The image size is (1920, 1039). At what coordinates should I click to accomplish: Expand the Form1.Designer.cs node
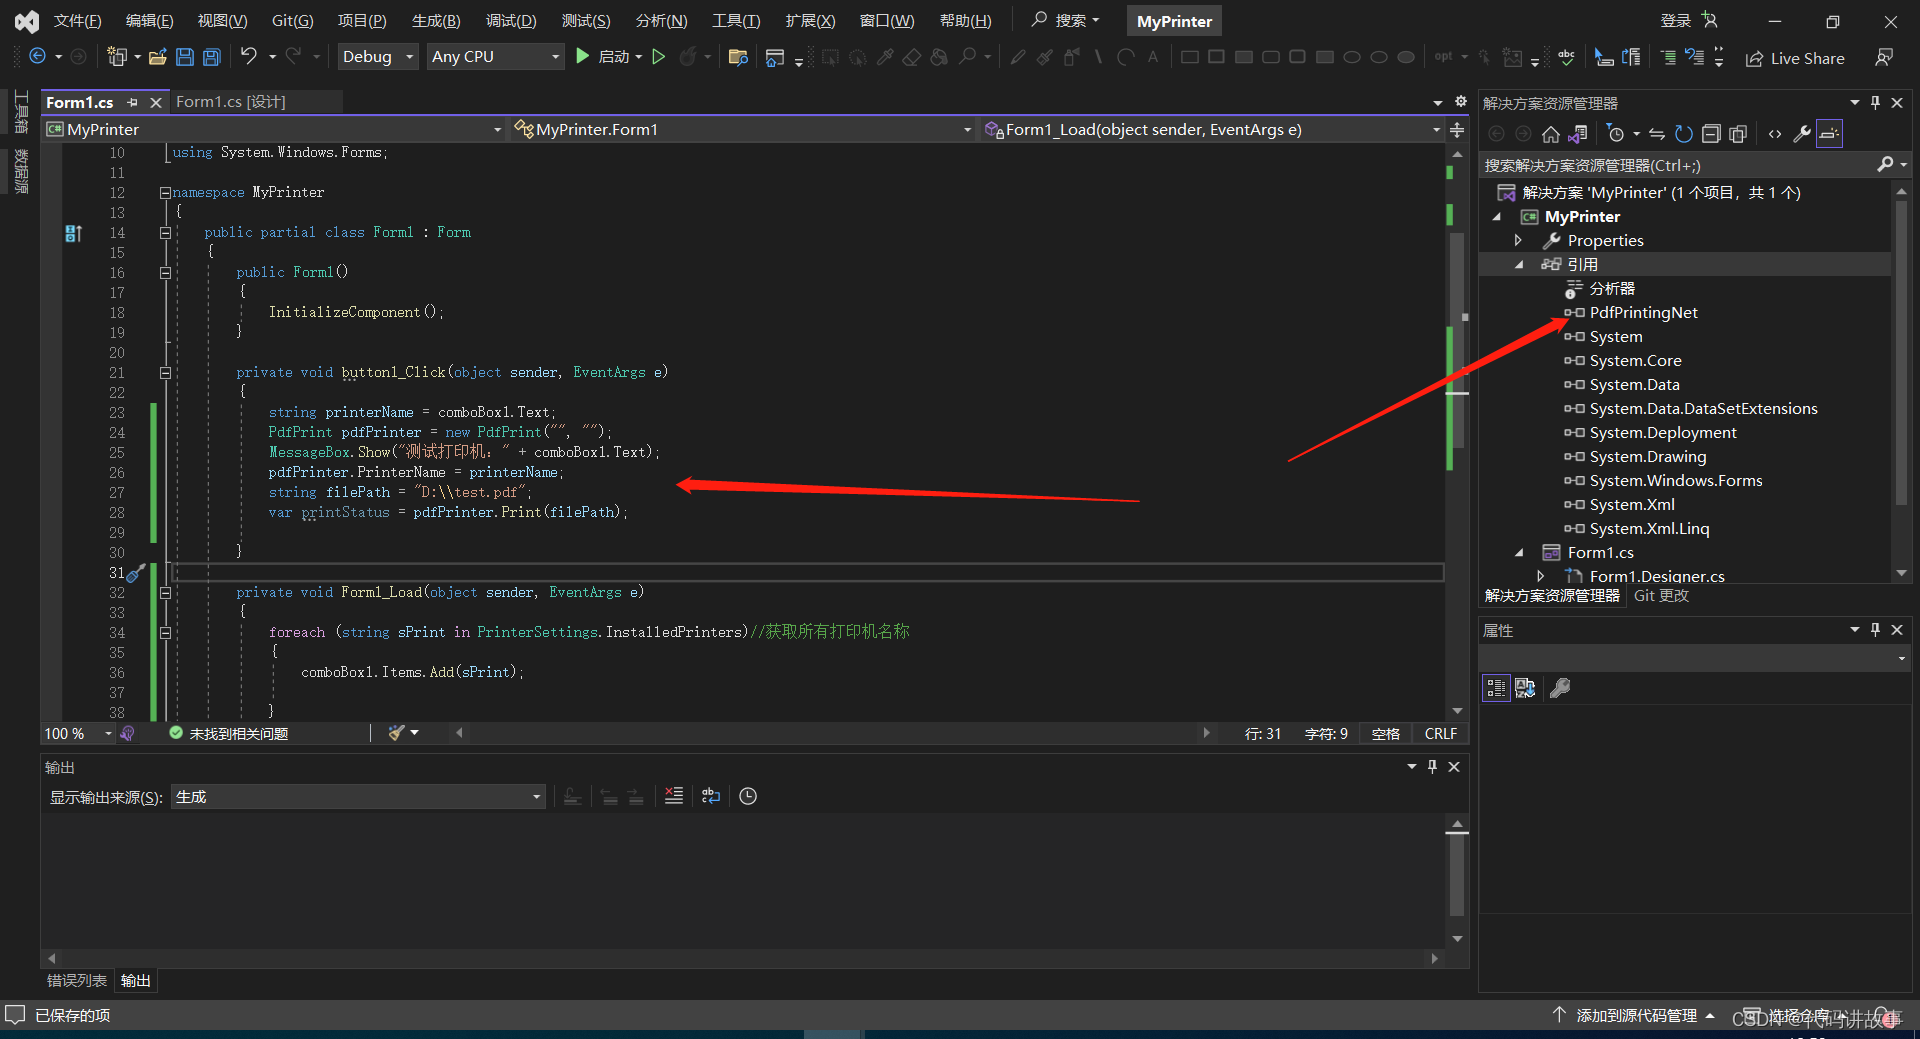(1540, 576)
